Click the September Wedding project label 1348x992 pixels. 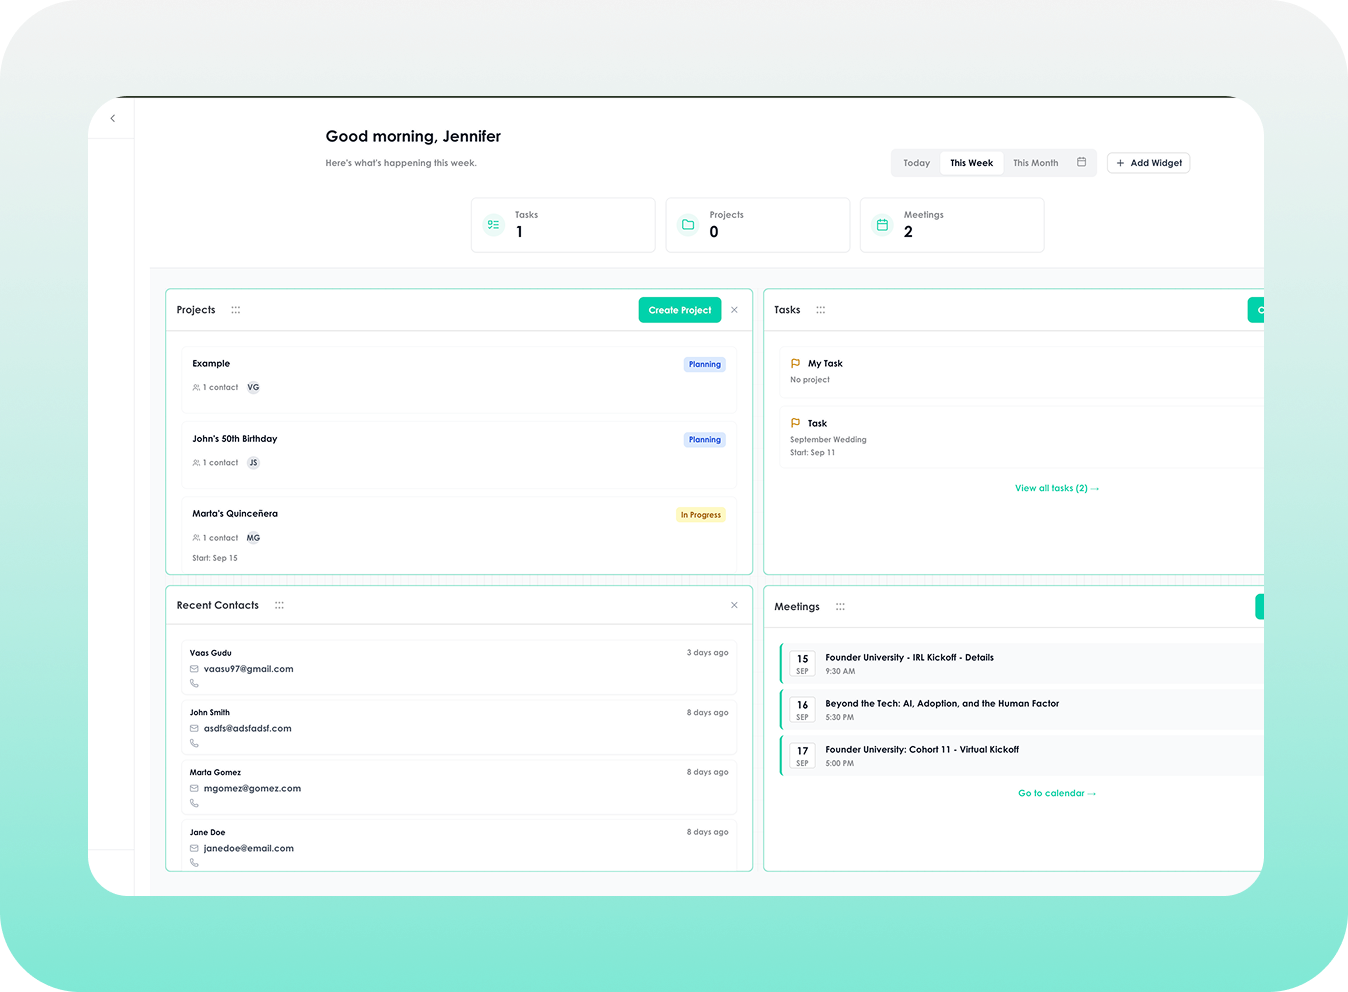coord(828,439)
